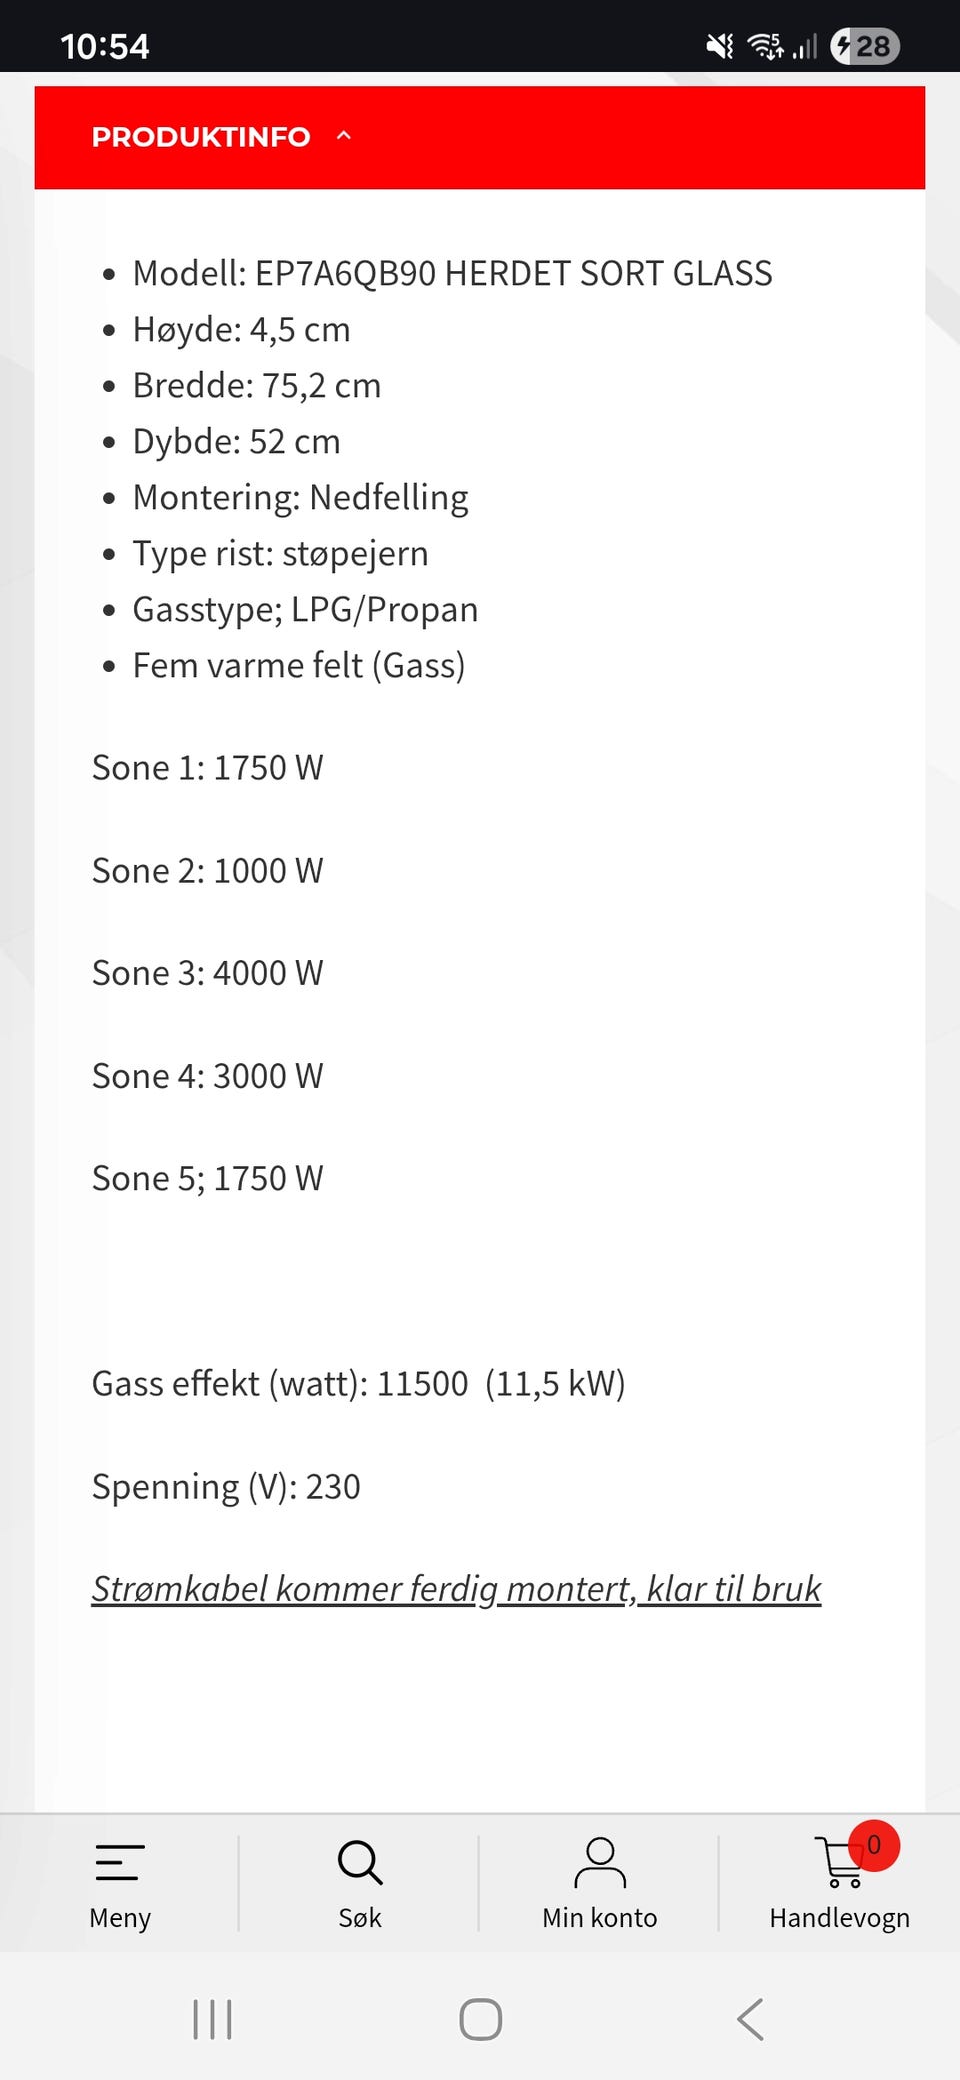Open the Android recent apps button
This screenshot has height=2080, width=960.
click(x=212, y=2019)
